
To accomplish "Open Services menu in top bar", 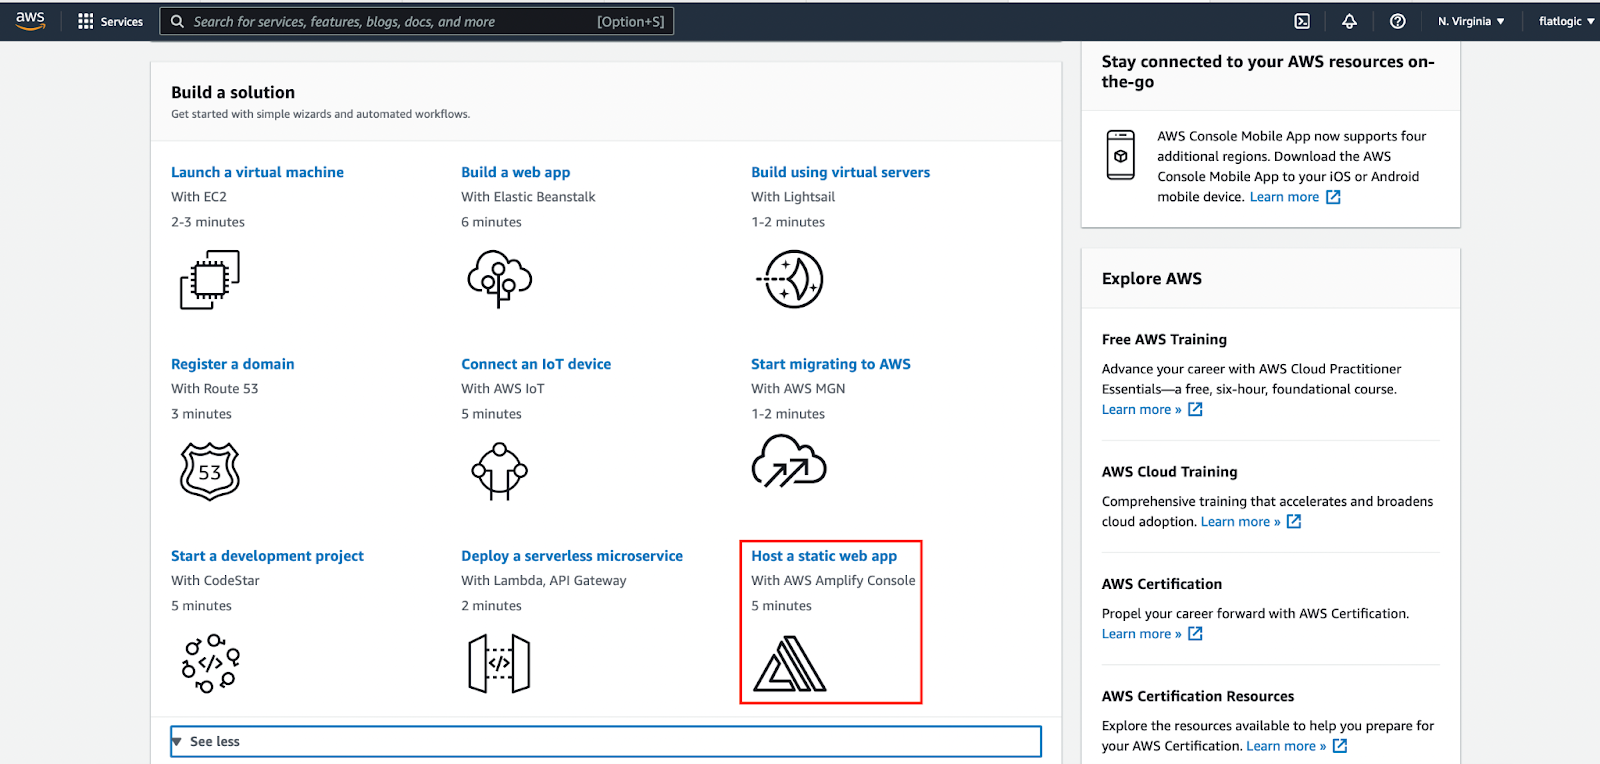I will (110, 21).
